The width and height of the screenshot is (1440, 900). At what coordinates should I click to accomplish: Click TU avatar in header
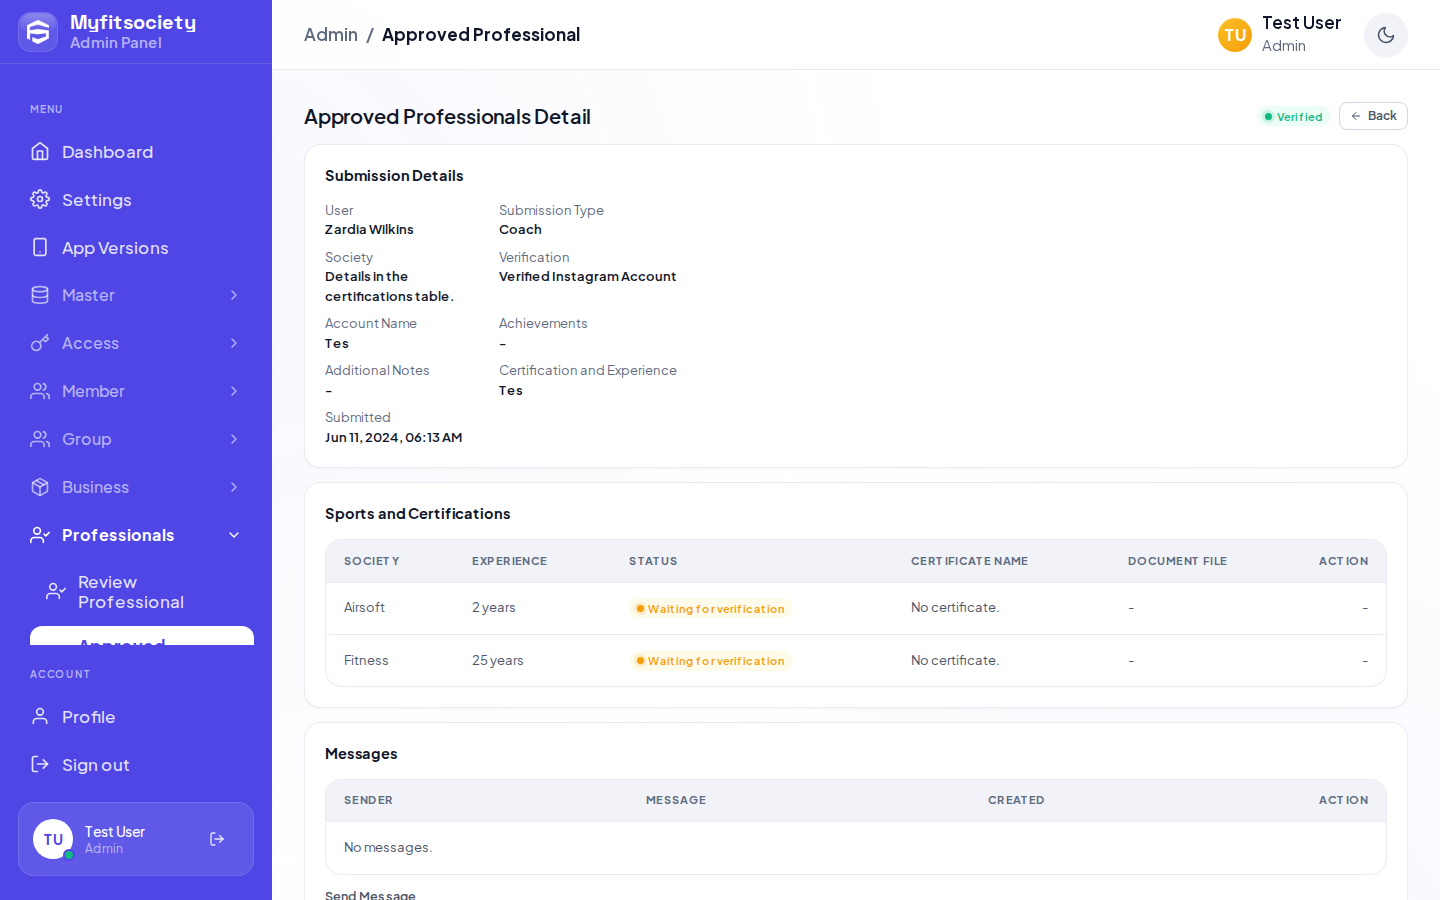(x=1235, y=35)
